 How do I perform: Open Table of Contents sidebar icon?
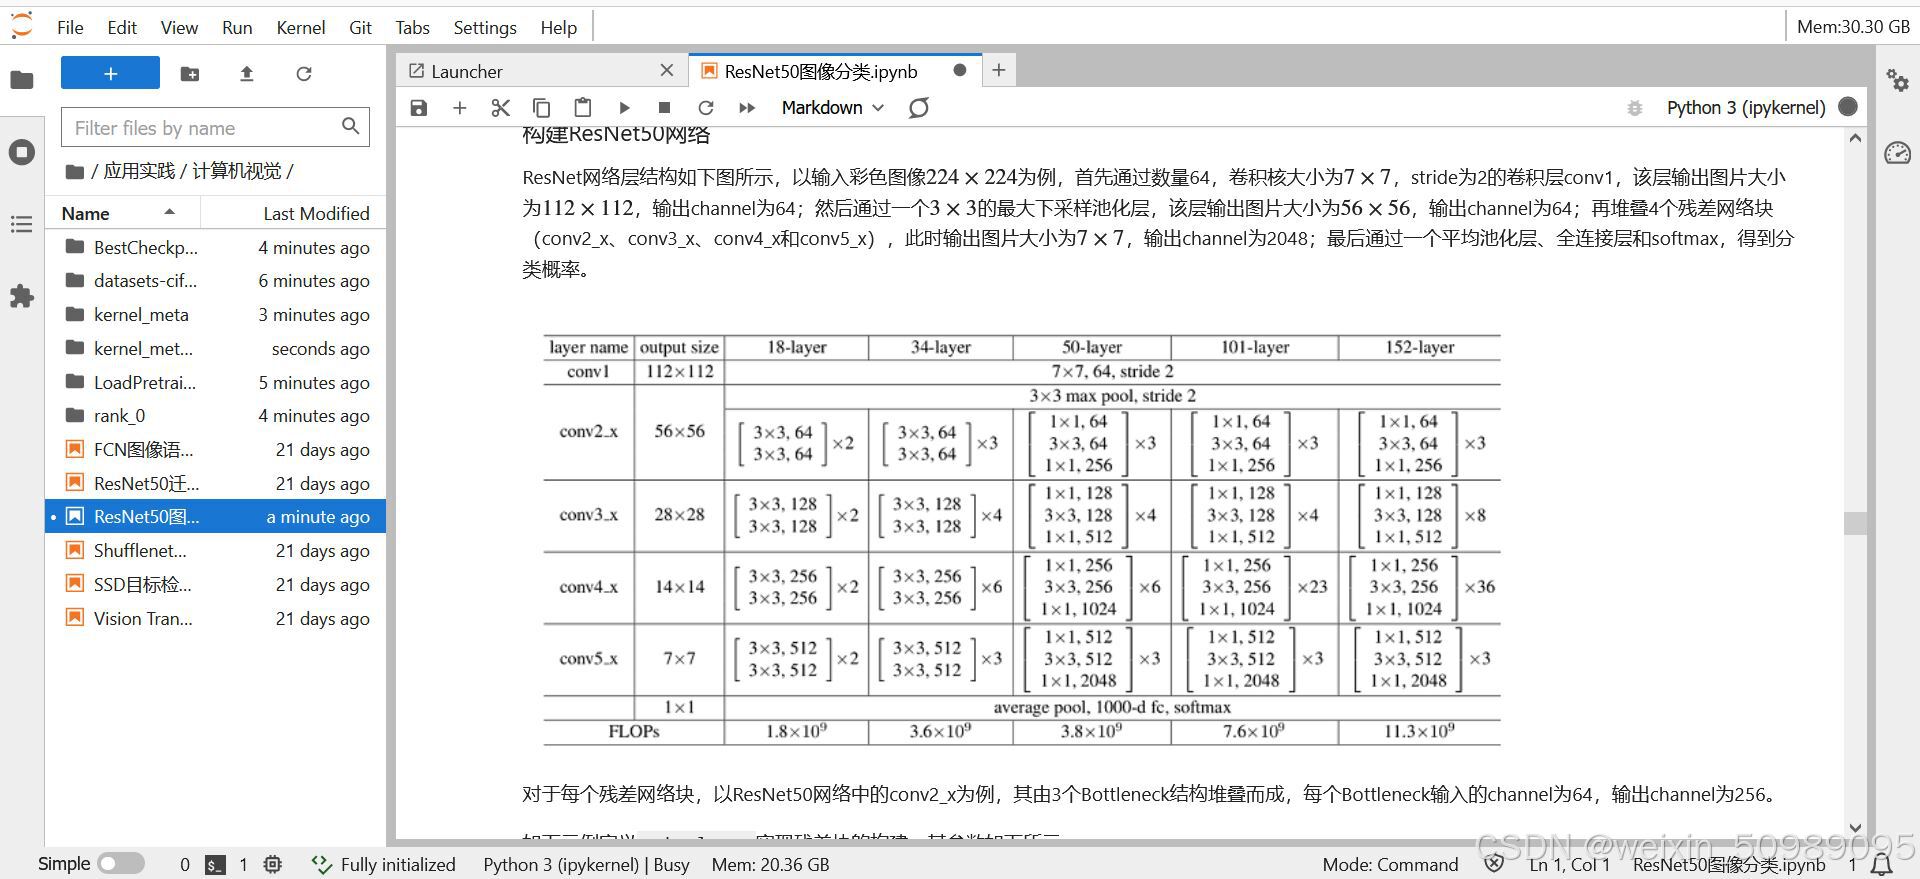(22, 224)
